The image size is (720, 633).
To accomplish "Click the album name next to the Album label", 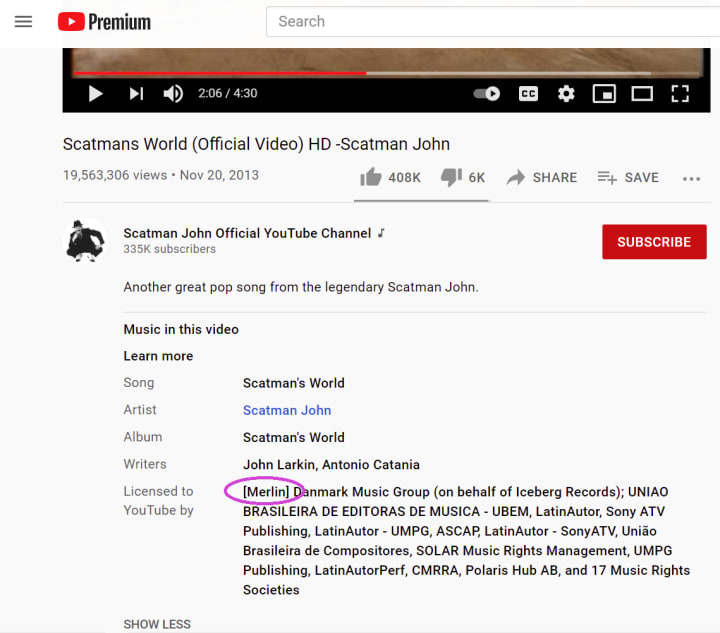I will [294, 437].
